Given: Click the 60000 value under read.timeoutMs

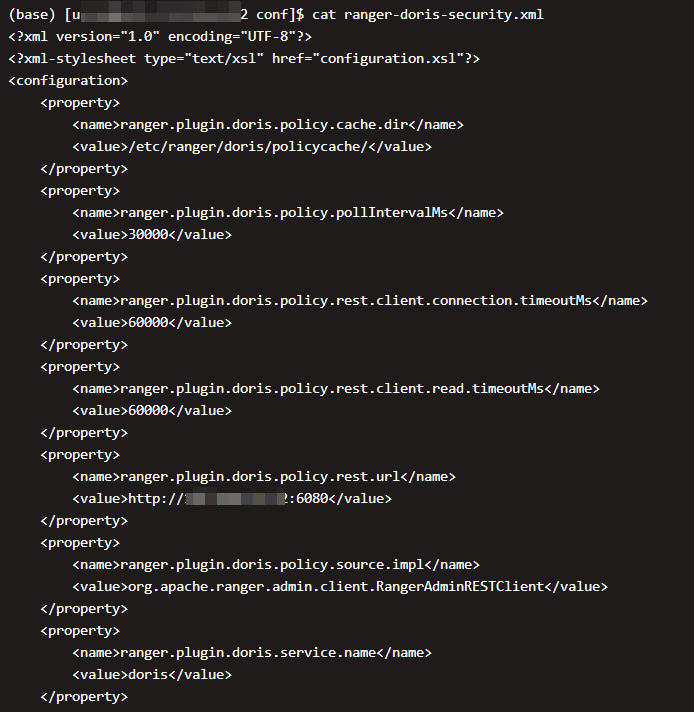Looking at the screenshot, I should tap(152, 411).
